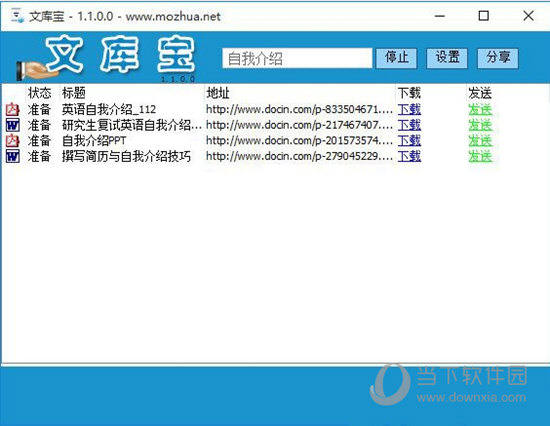Select title 研究生复试英语自我介绍...

(x=132, y=125)
